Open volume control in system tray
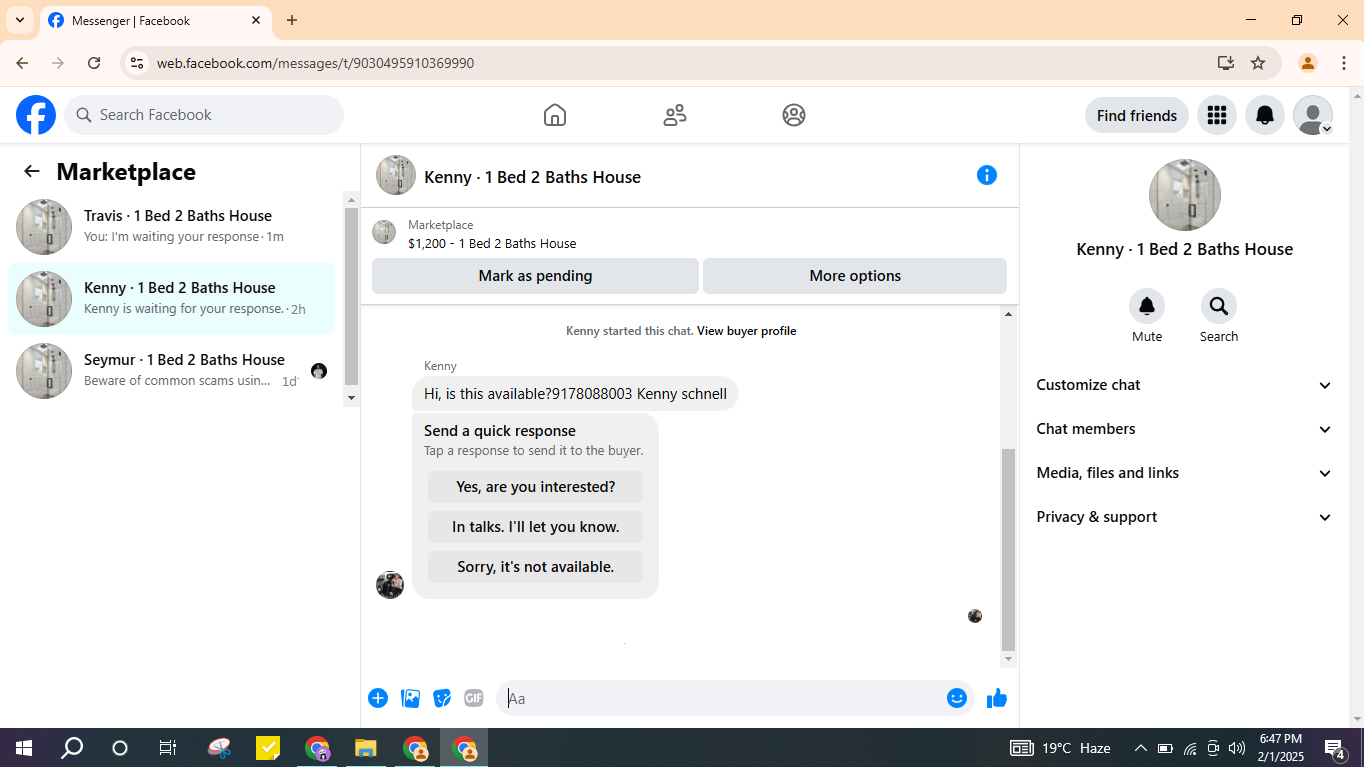The image size is (1364, 767). coord(1237,748)
